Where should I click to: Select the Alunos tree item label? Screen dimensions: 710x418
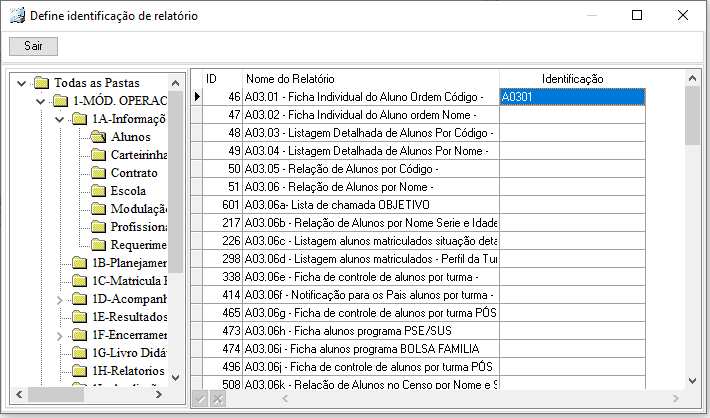[131, 137]
